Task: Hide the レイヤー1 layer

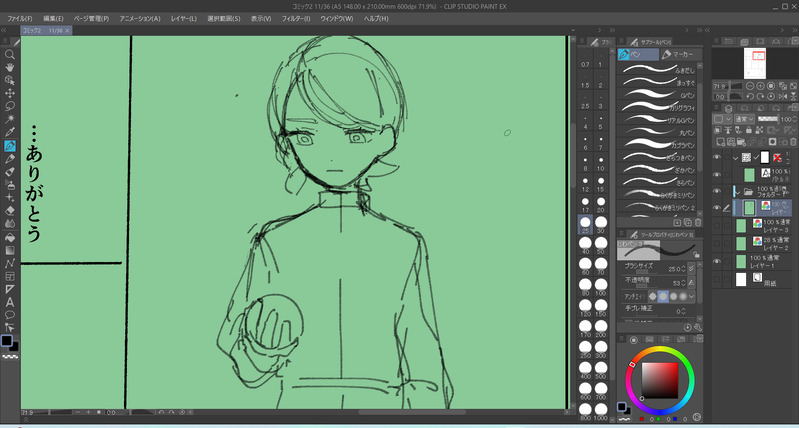Action: tap(717, 261)
